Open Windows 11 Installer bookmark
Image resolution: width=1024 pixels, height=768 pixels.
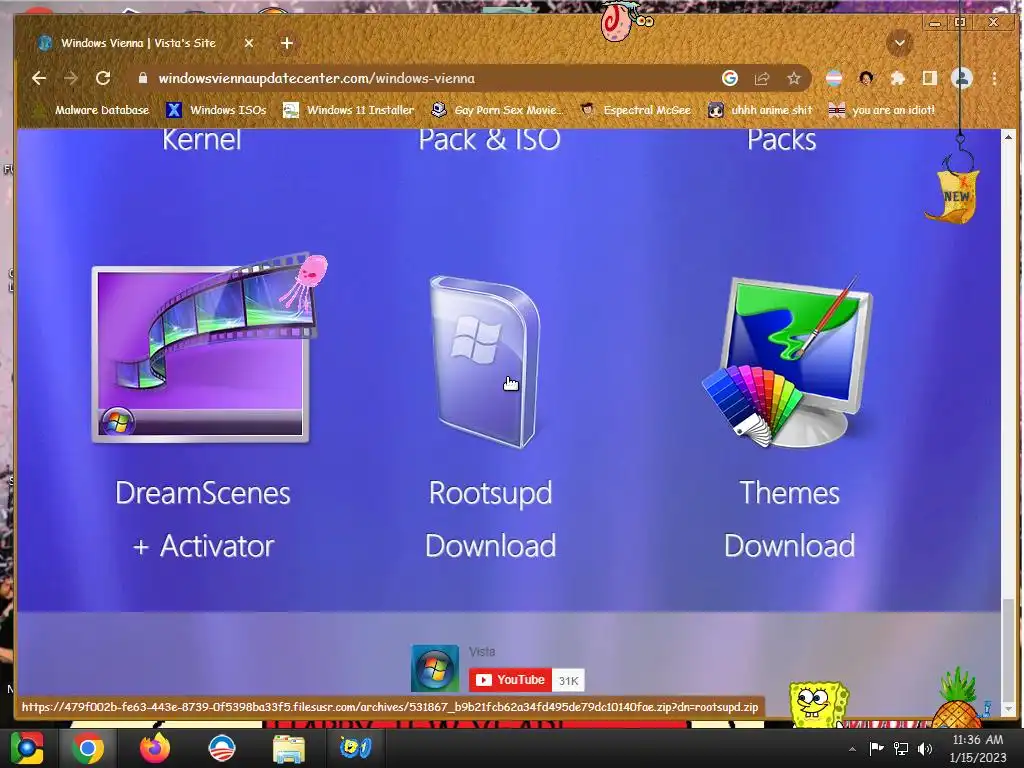tap(349, 110)
